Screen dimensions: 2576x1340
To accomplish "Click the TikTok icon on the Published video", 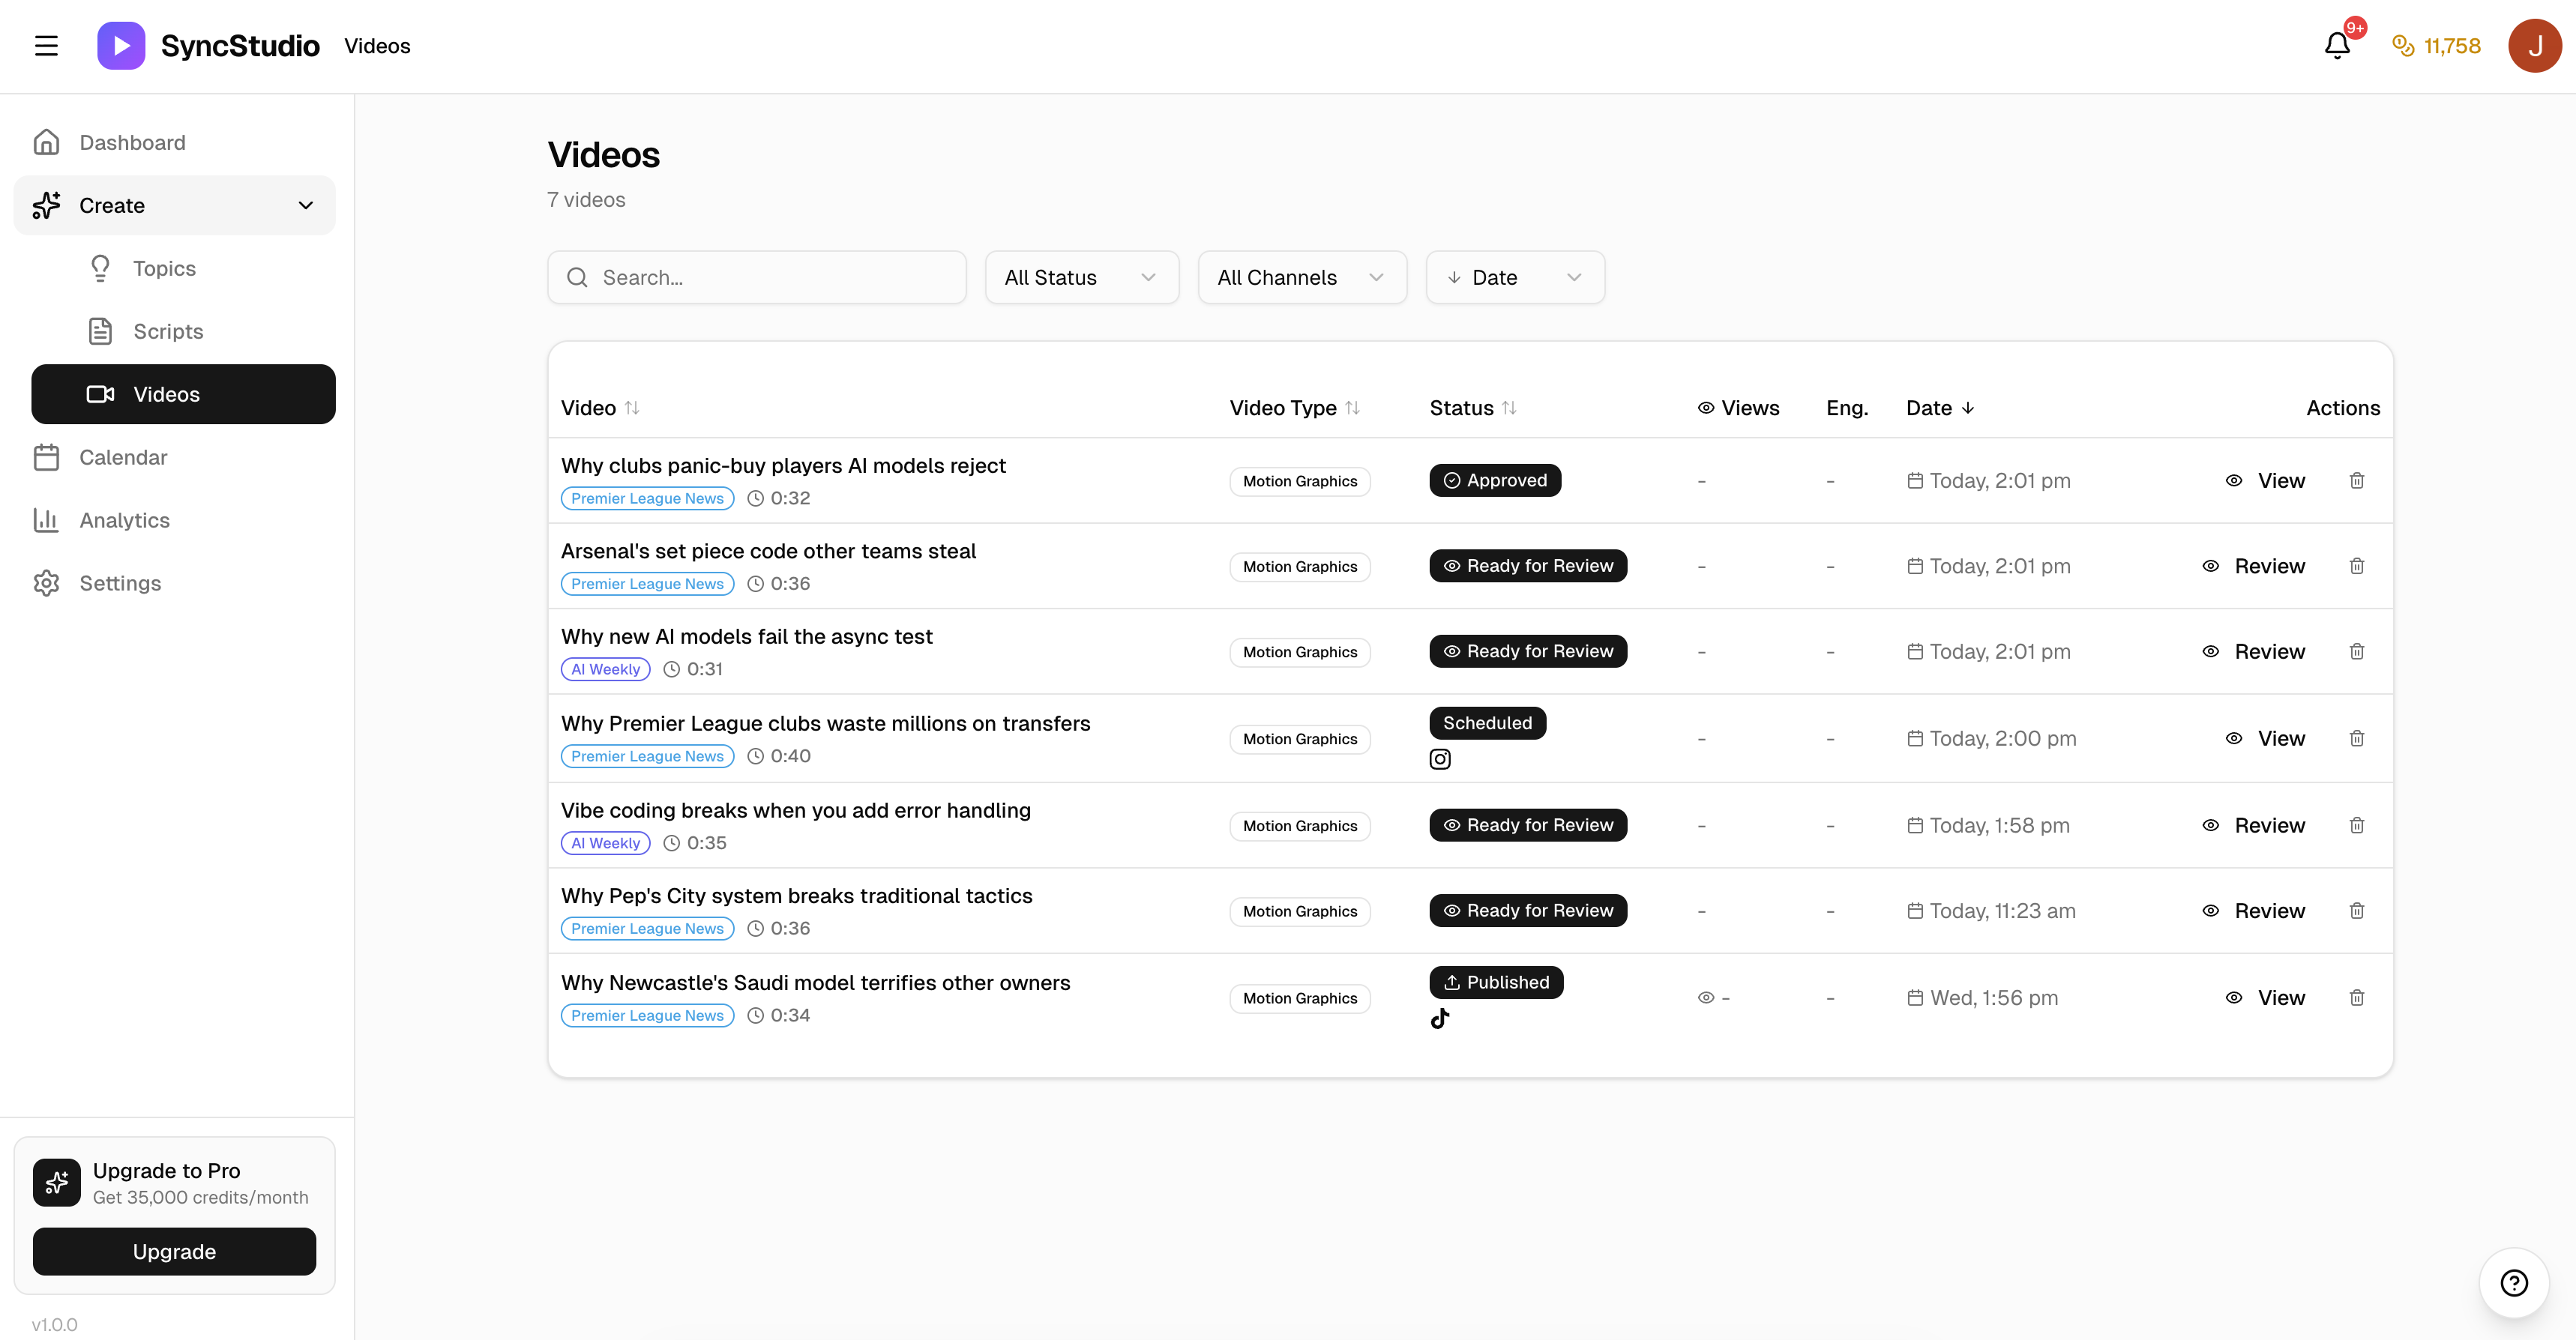I will (x=1440, y=1019).
